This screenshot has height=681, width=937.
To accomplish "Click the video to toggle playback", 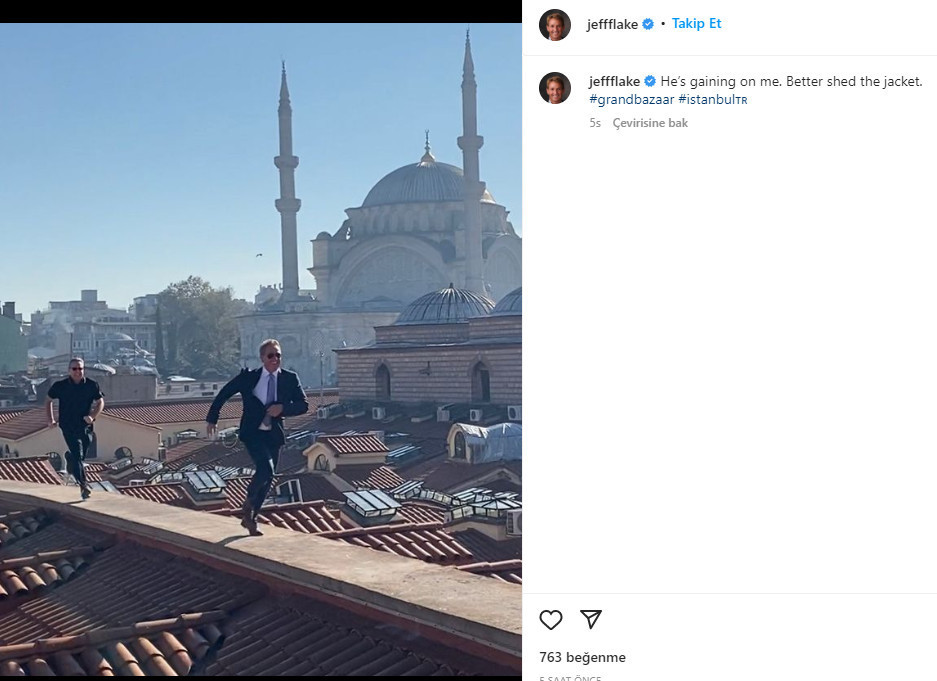I will click(x=260, y=250).
